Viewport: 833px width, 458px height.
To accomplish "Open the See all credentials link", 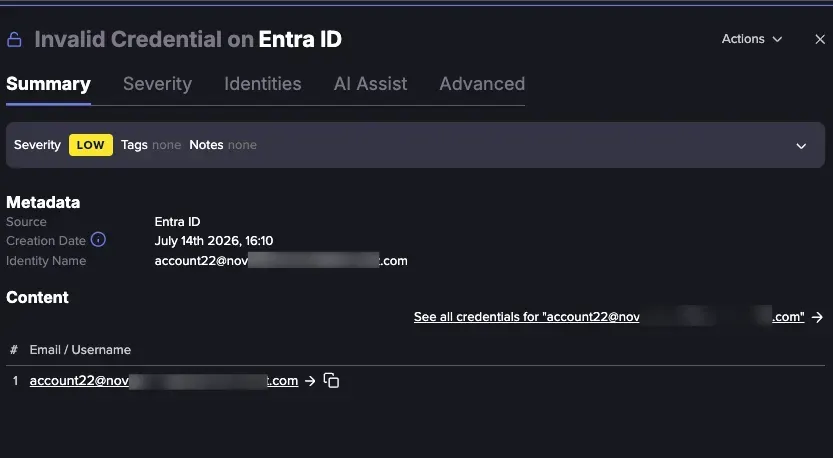I will (x=609, y=317).
